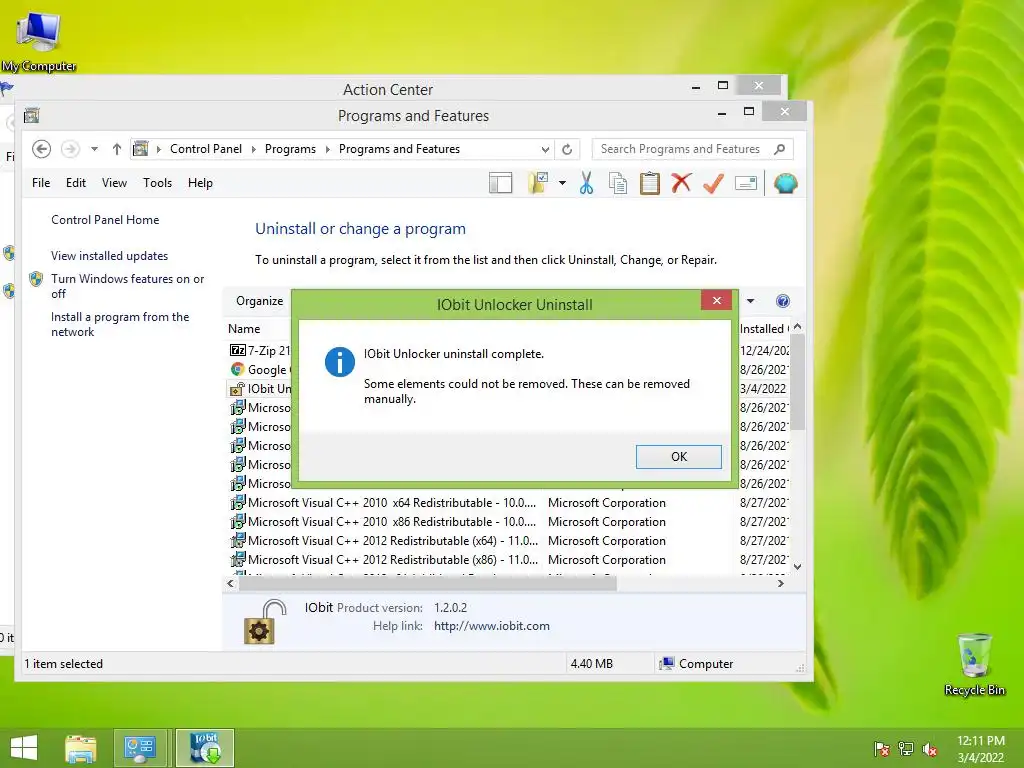Click Programs and Features breadcrumb

399,149
